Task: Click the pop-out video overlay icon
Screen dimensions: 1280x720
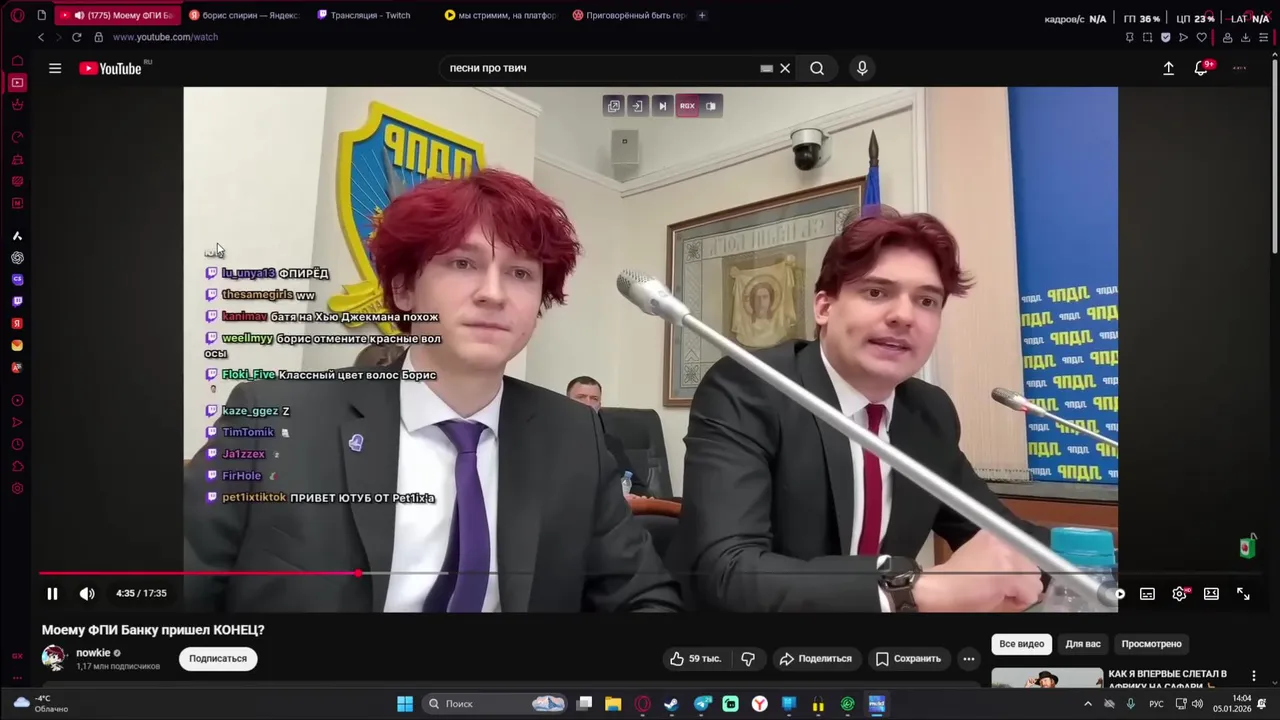Action: click(613, 106)
